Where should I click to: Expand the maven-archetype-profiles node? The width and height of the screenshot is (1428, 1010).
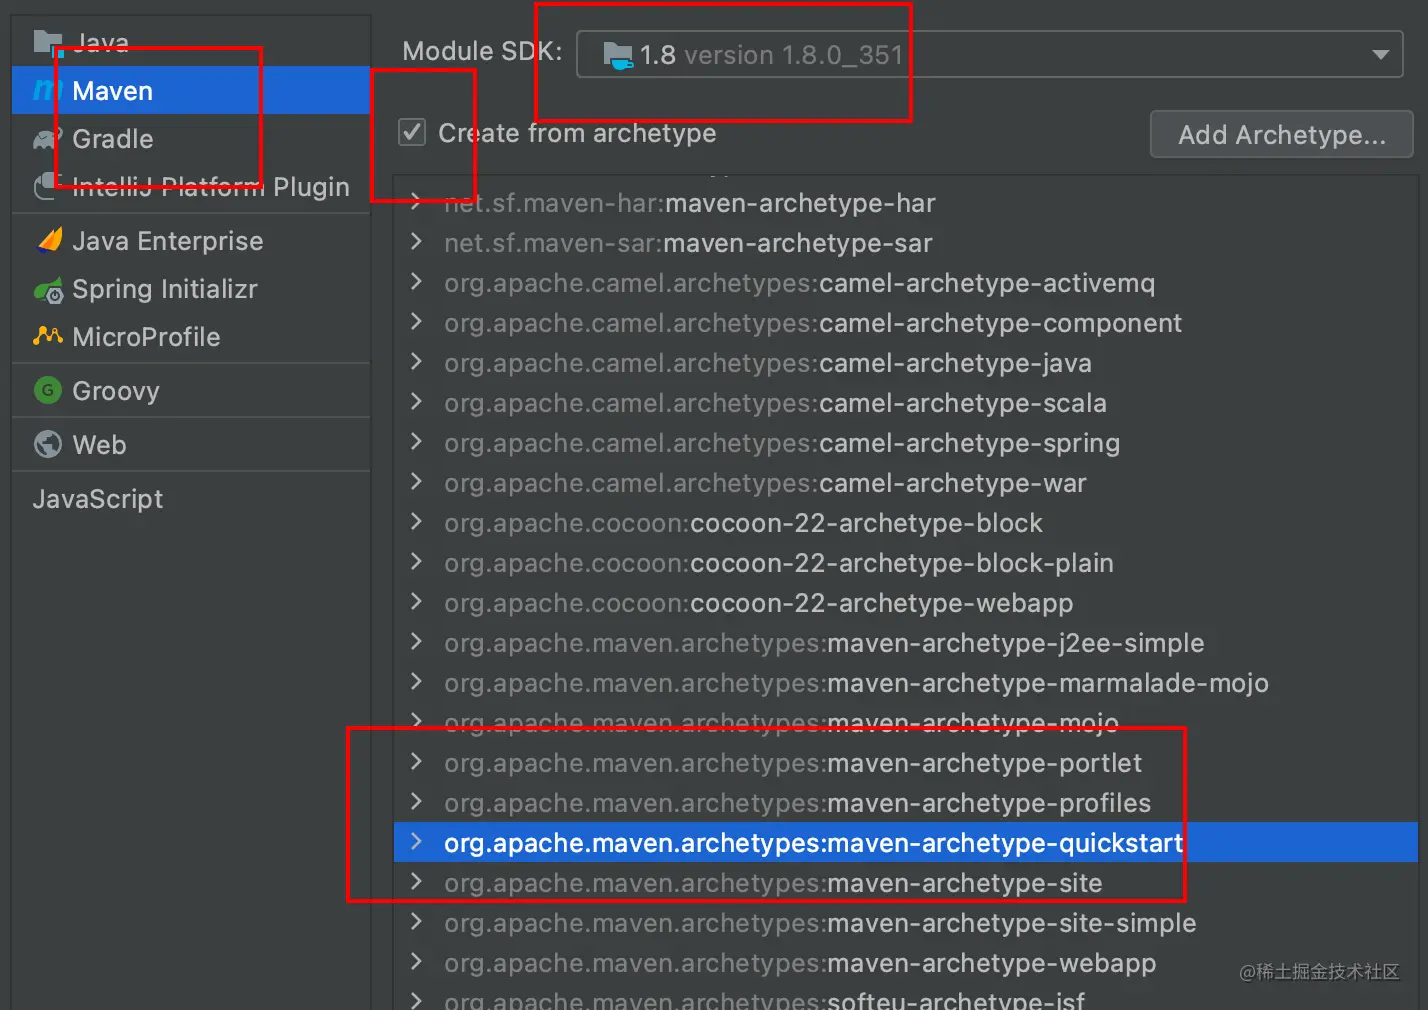(x=416, y=802)
